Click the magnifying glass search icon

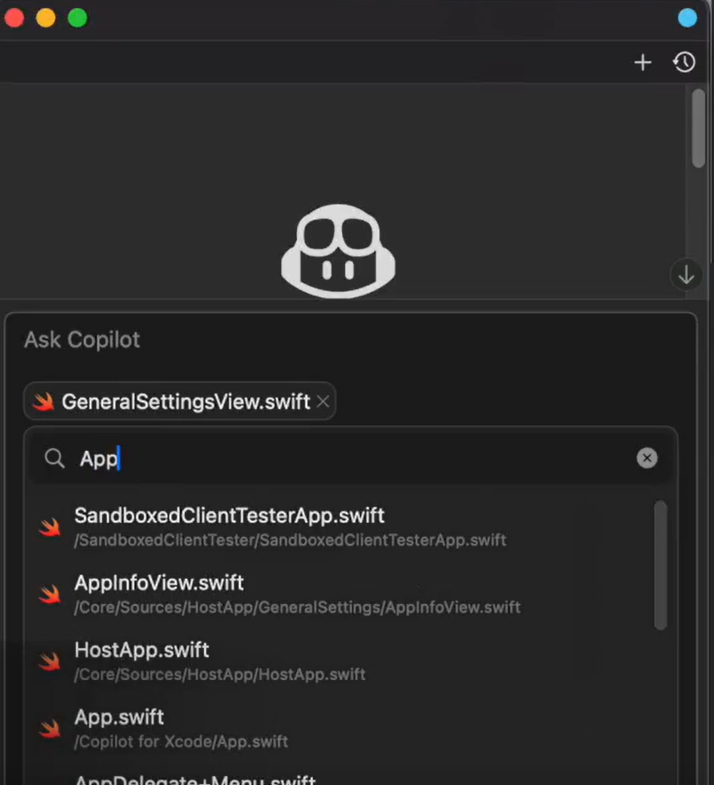54,458
